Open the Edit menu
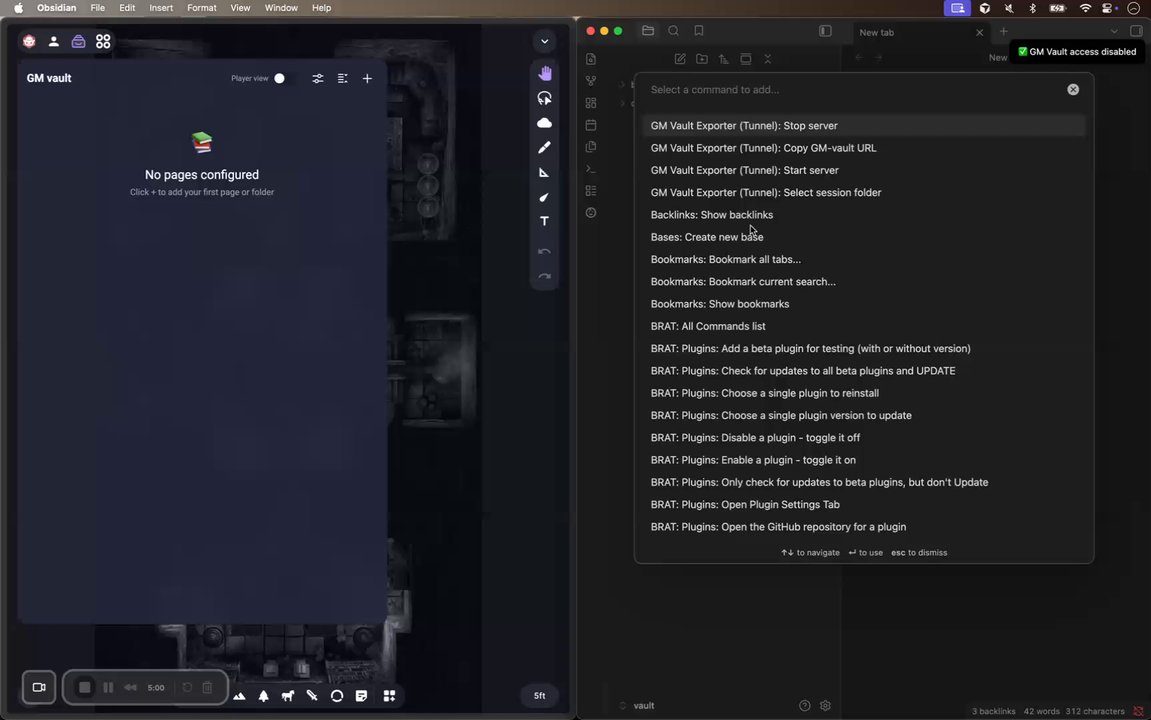 click(127, 8)
